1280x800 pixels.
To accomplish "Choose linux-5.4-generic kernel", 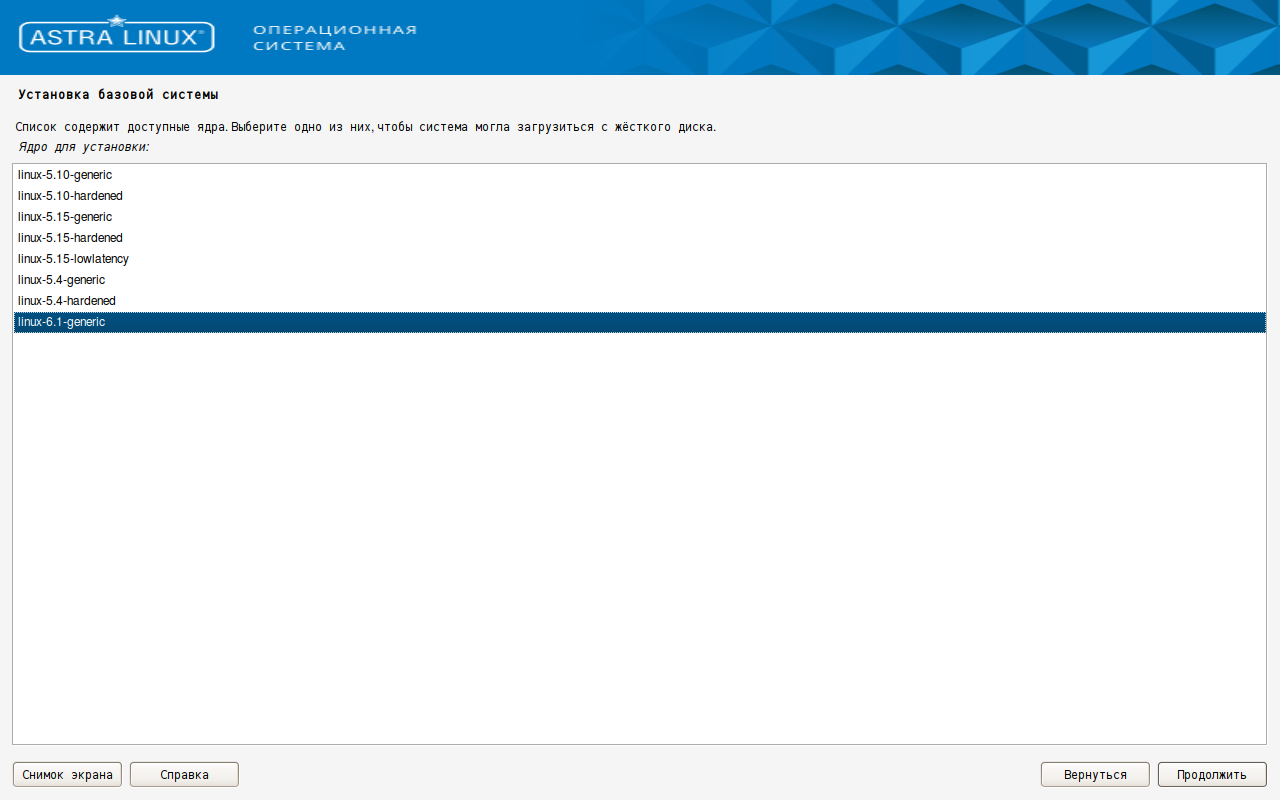I will 640,280.
